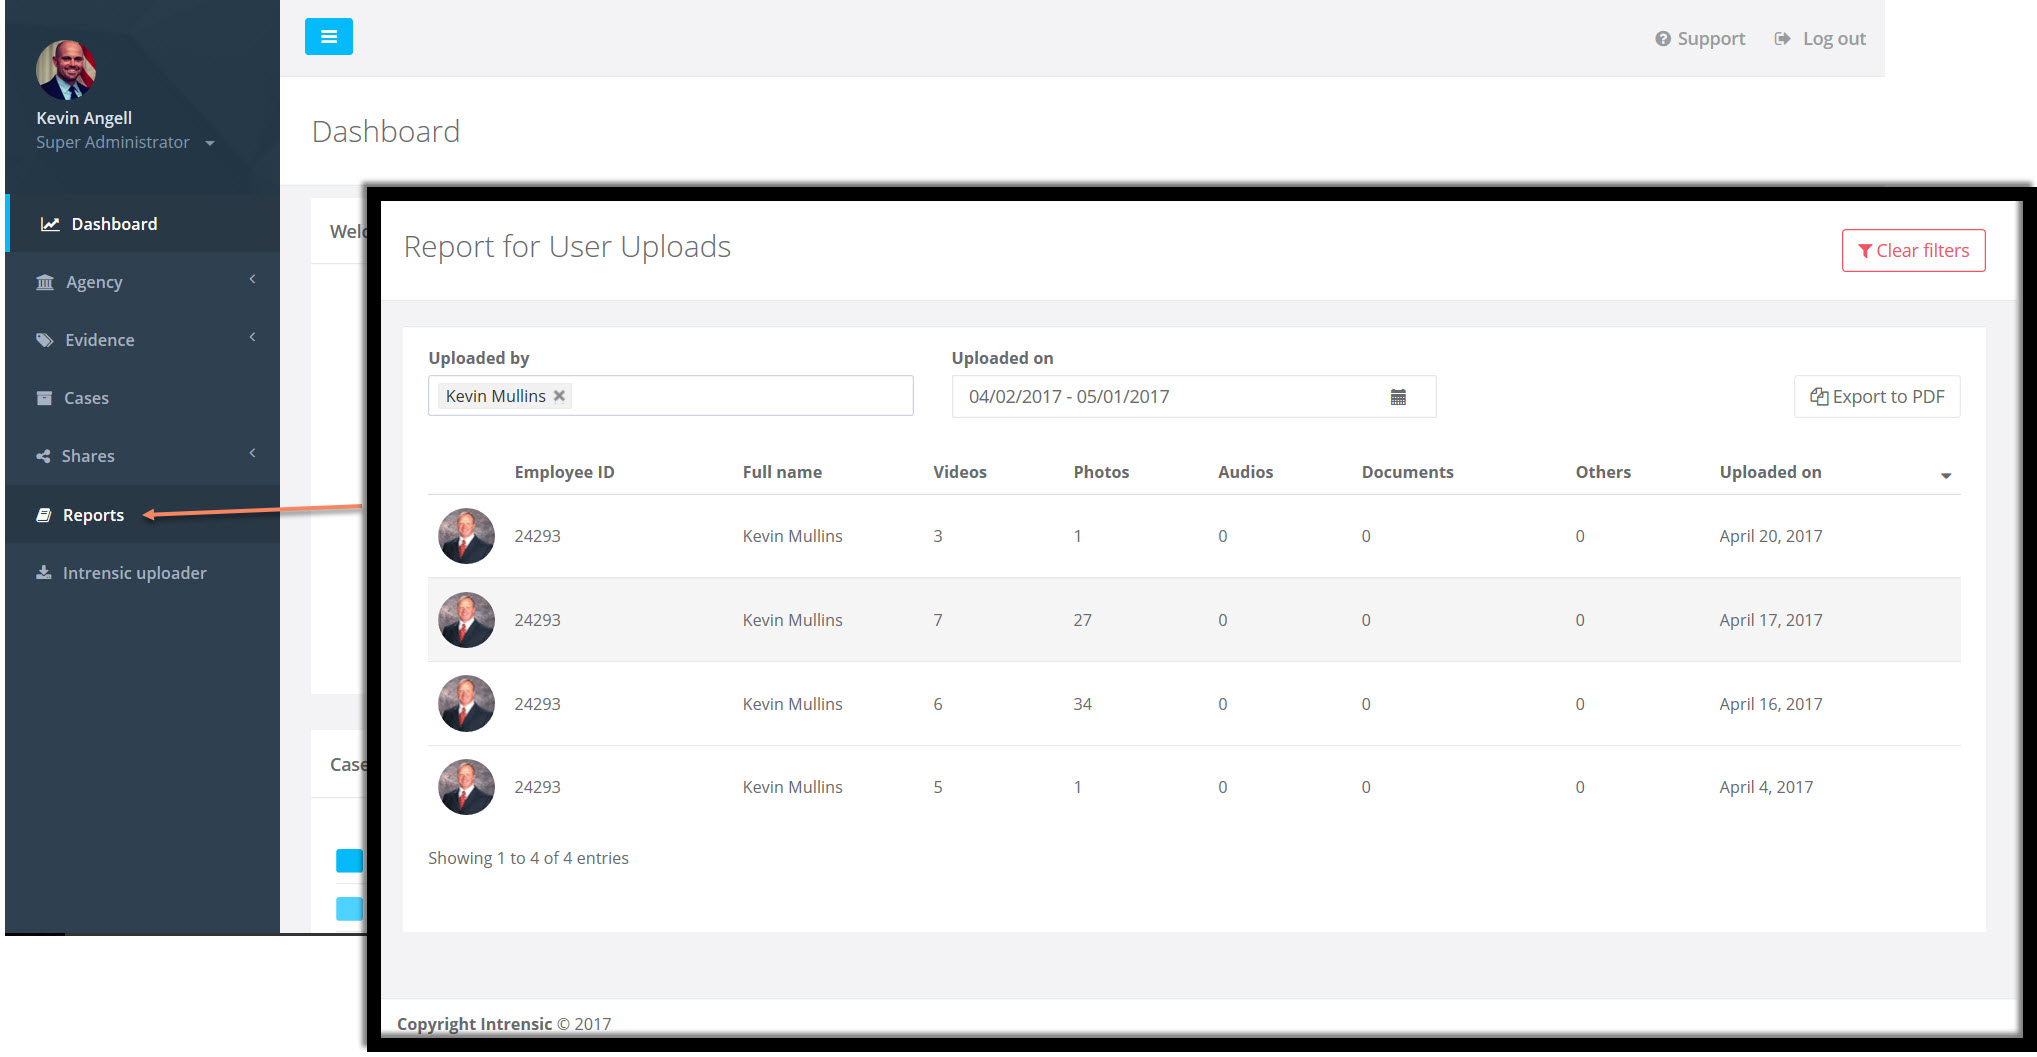Click the Intrensic uploader download icon

point(44,573)
